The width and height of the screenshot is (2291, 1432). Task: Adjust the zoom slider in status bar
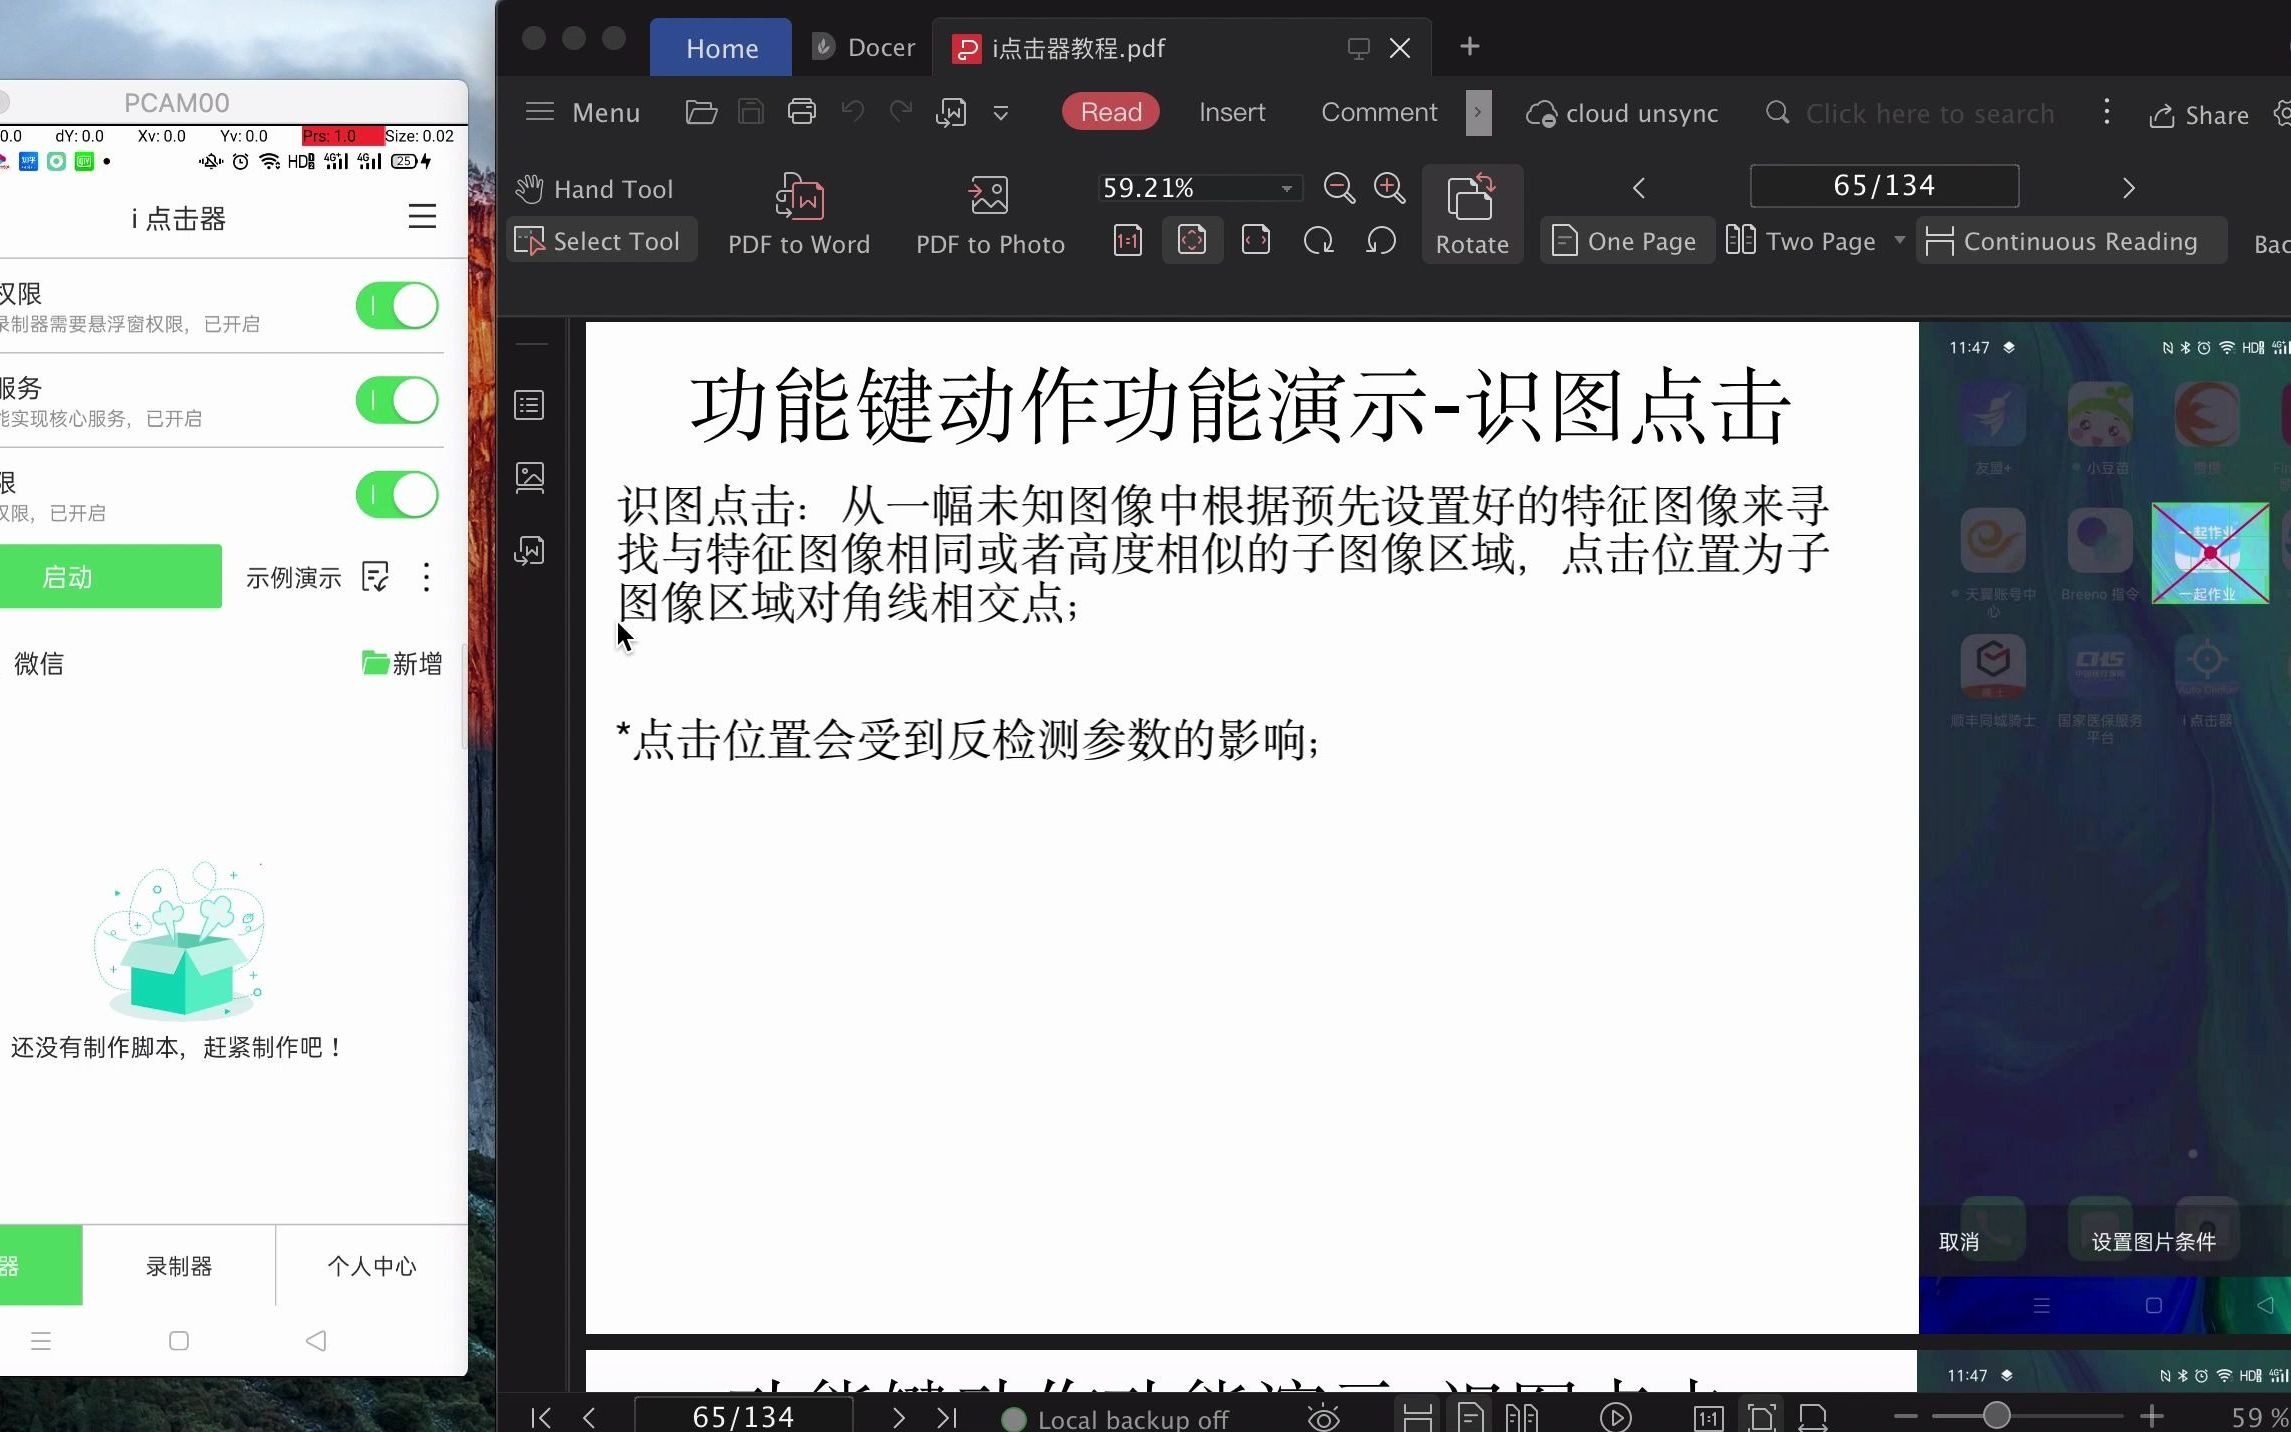[x=1996, y=1415]
